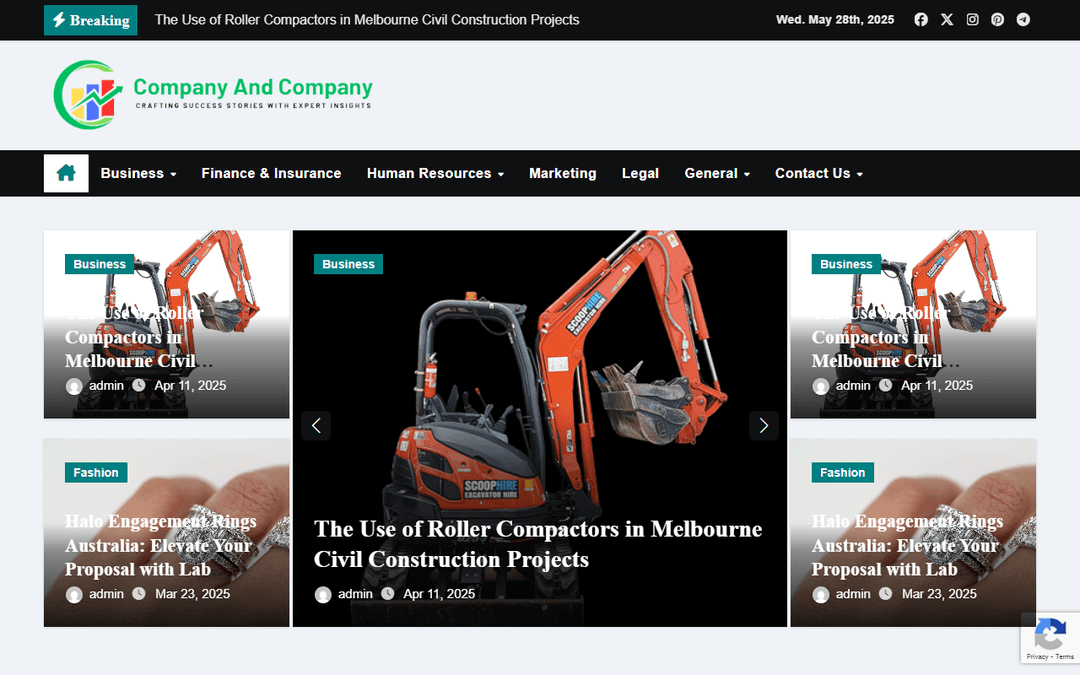Open top-right Roller Compactors card title
The height and width of the screenshot is (675, 1080).
(886, 338)
